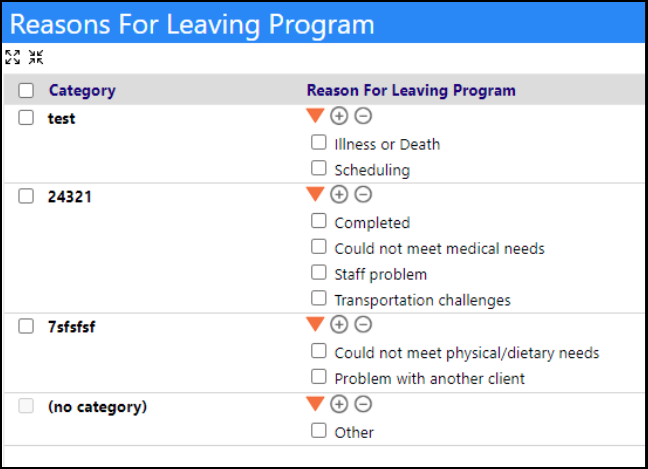Click the plus icon in test row
This screenshot has height=469, width=648.
tap(339, 116)
